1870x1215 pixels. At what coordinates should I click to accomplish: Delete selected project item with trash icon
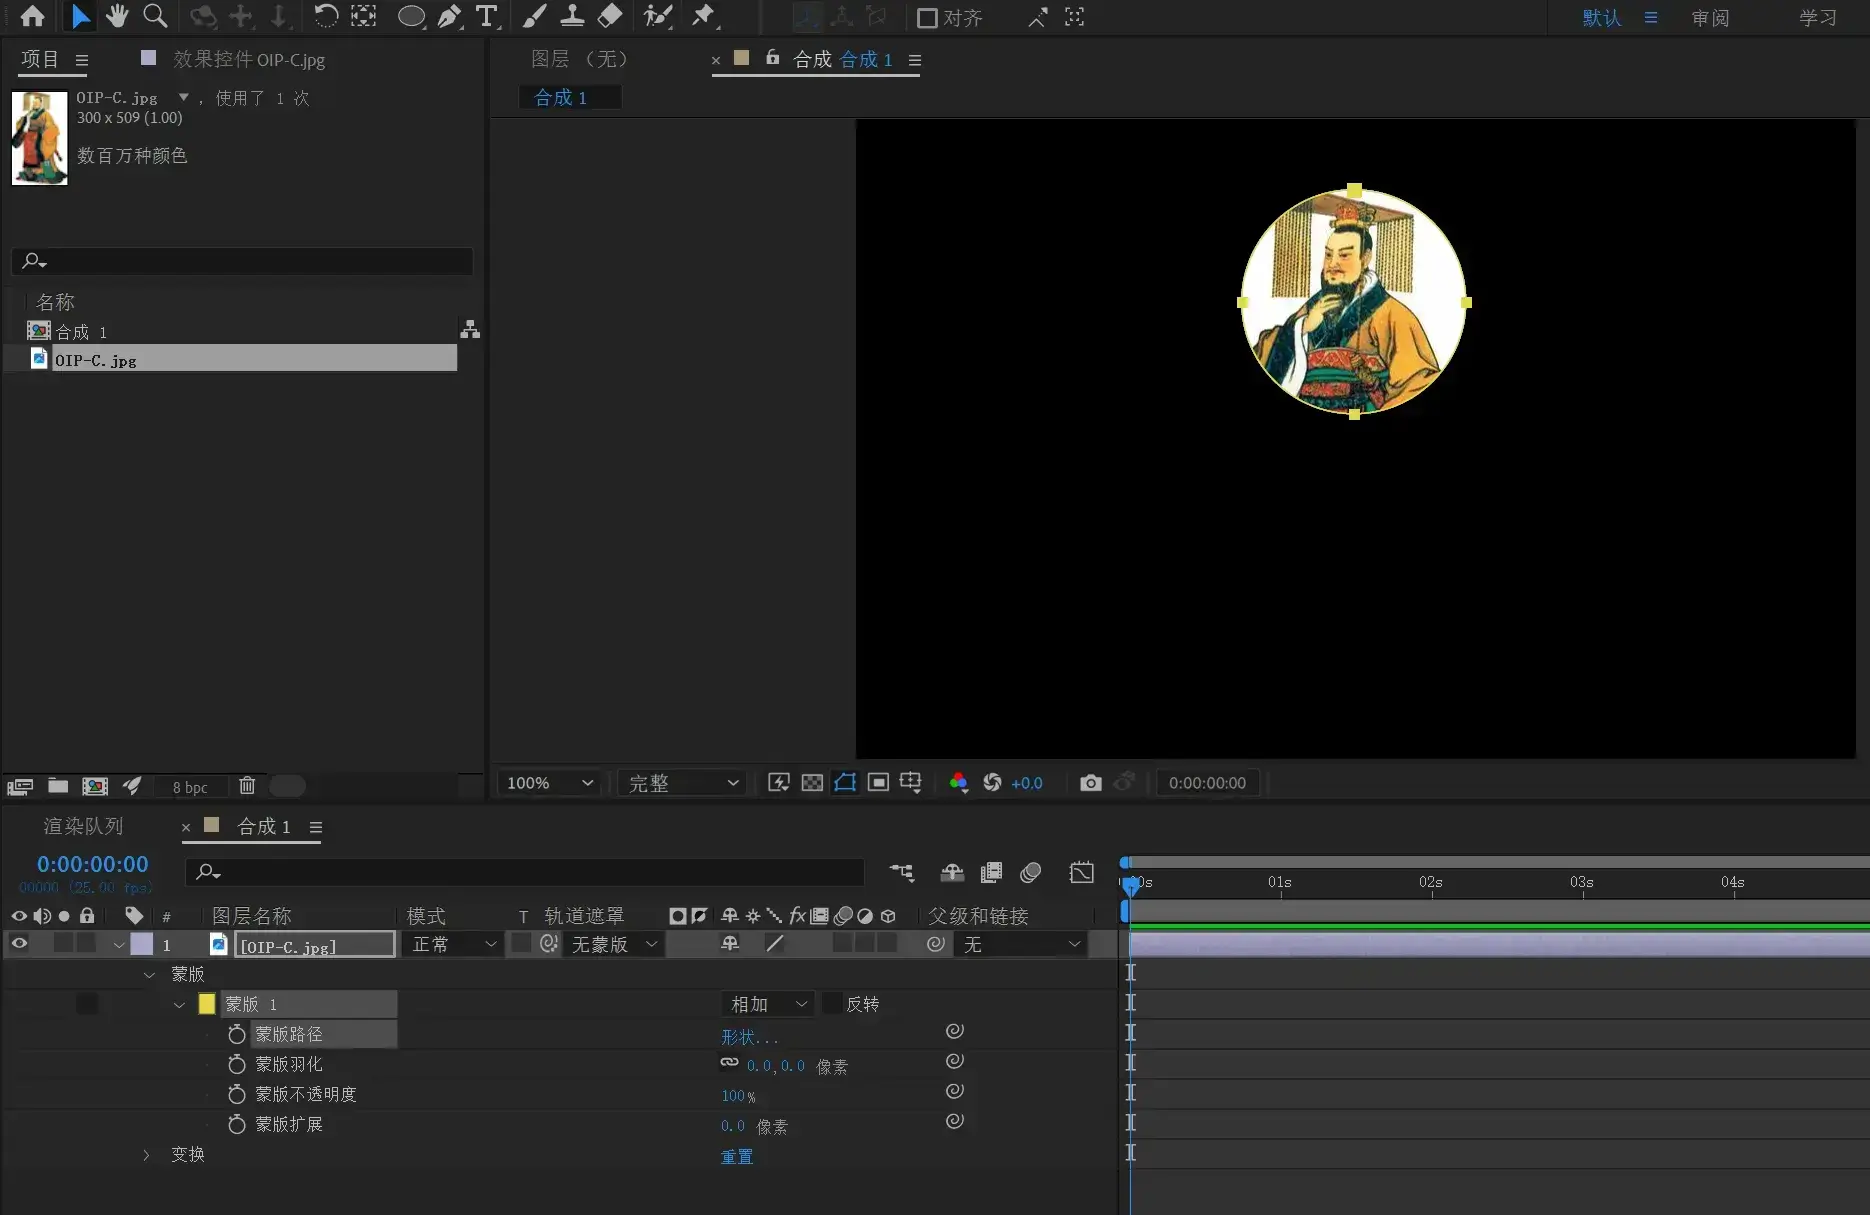(247, 786)
